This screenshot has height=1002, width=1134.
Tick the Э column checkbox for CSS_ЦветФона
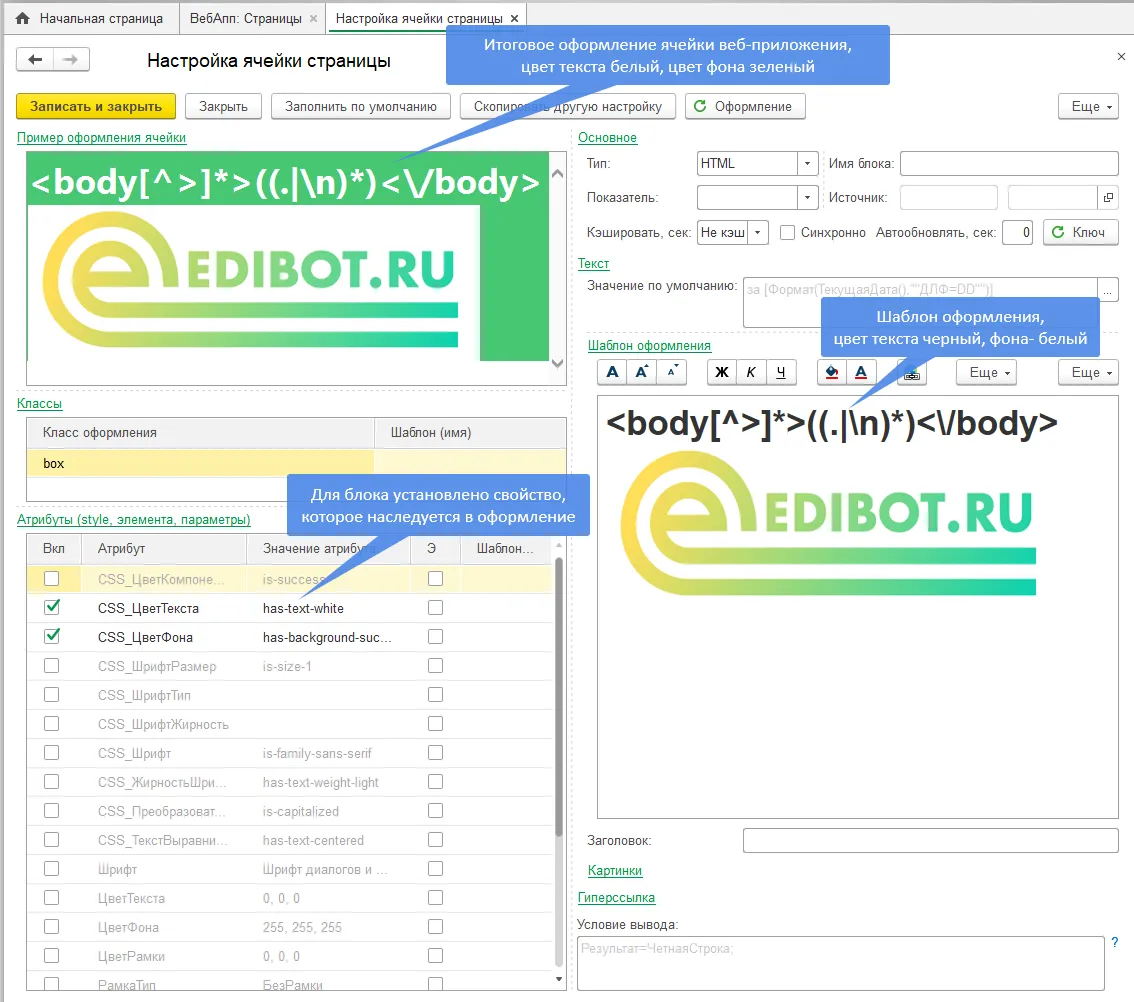point(435,637)
